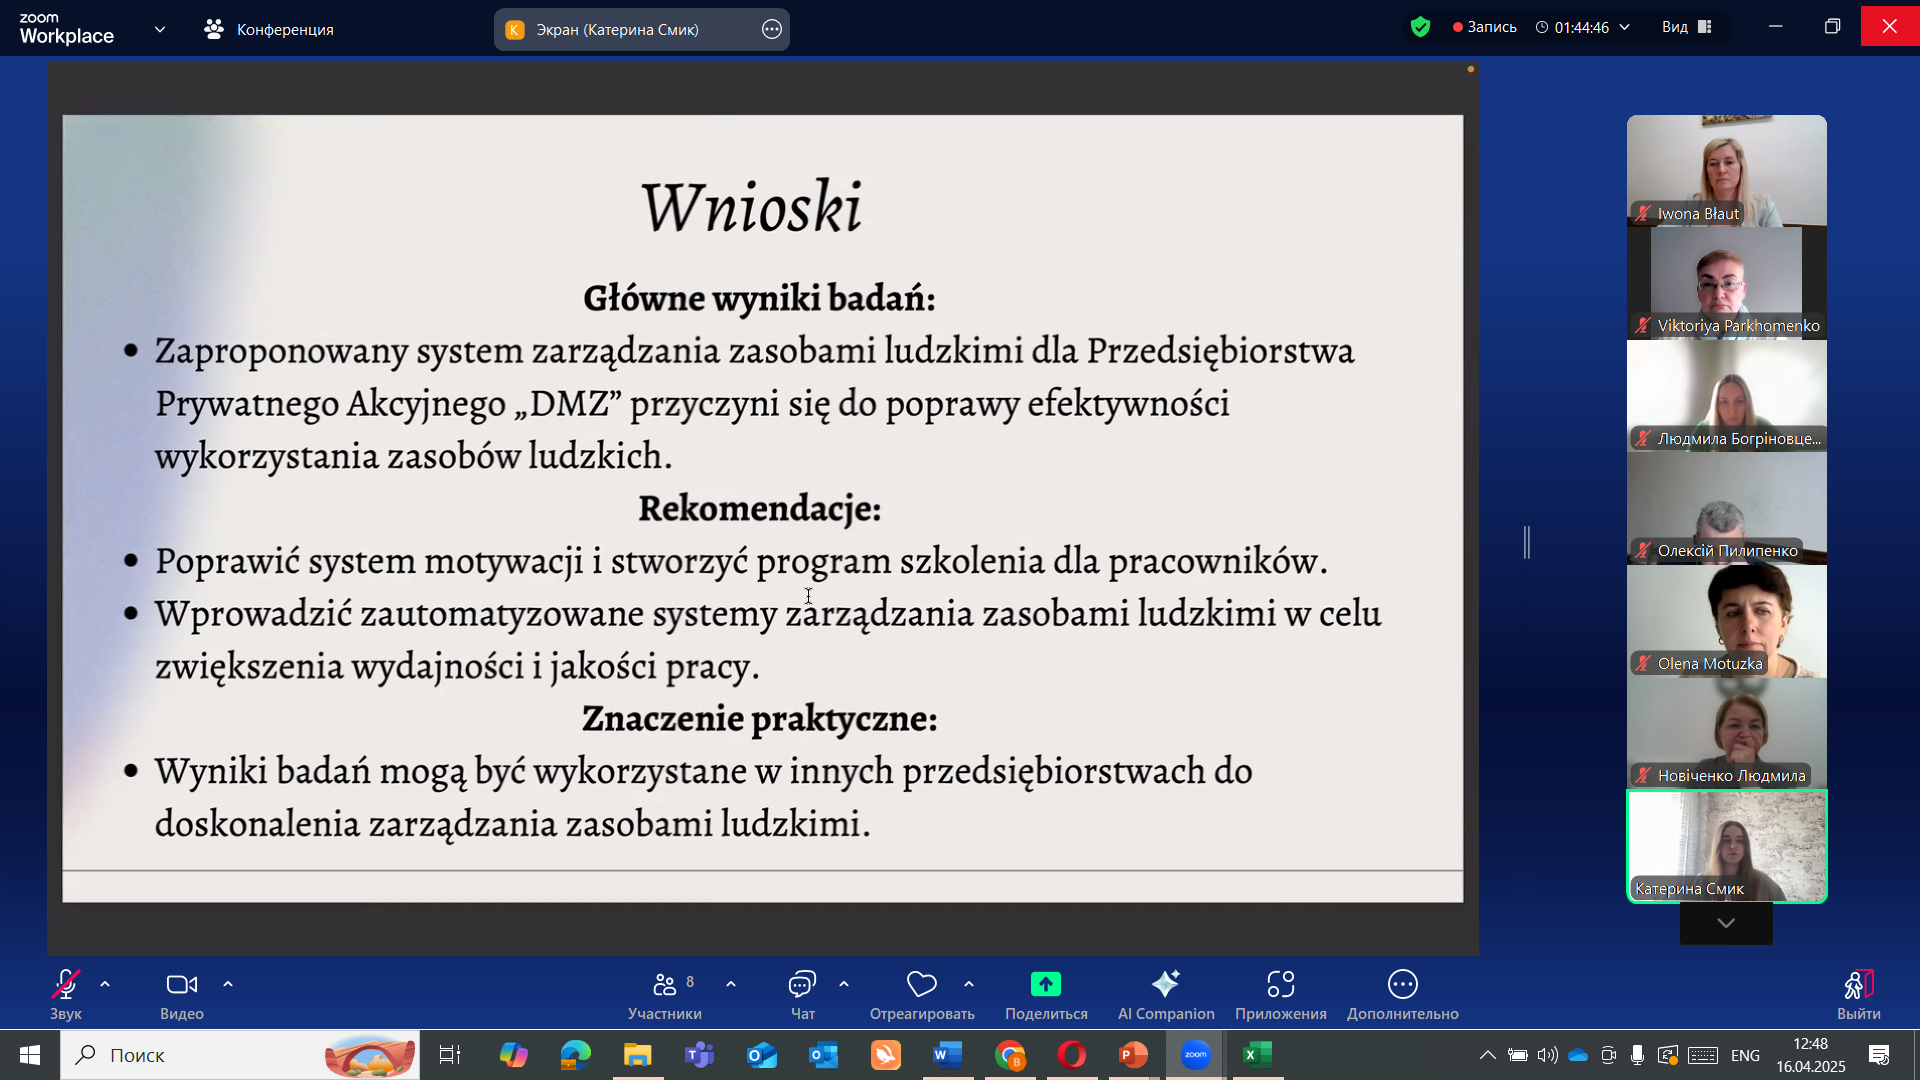Expand audio options arrow next to Звук
The height and width of the screenshot is (1080, 1920).
(x=105, y=984)
